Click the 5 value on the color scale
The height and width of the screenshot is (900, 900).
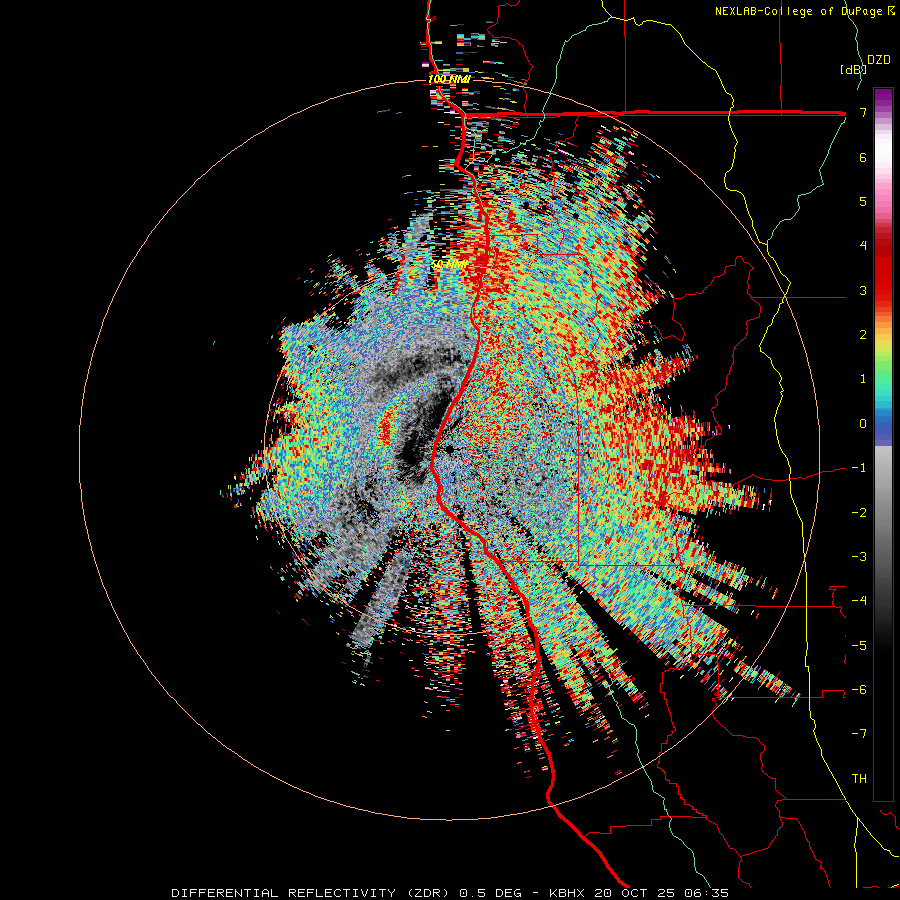coord(863,201)
